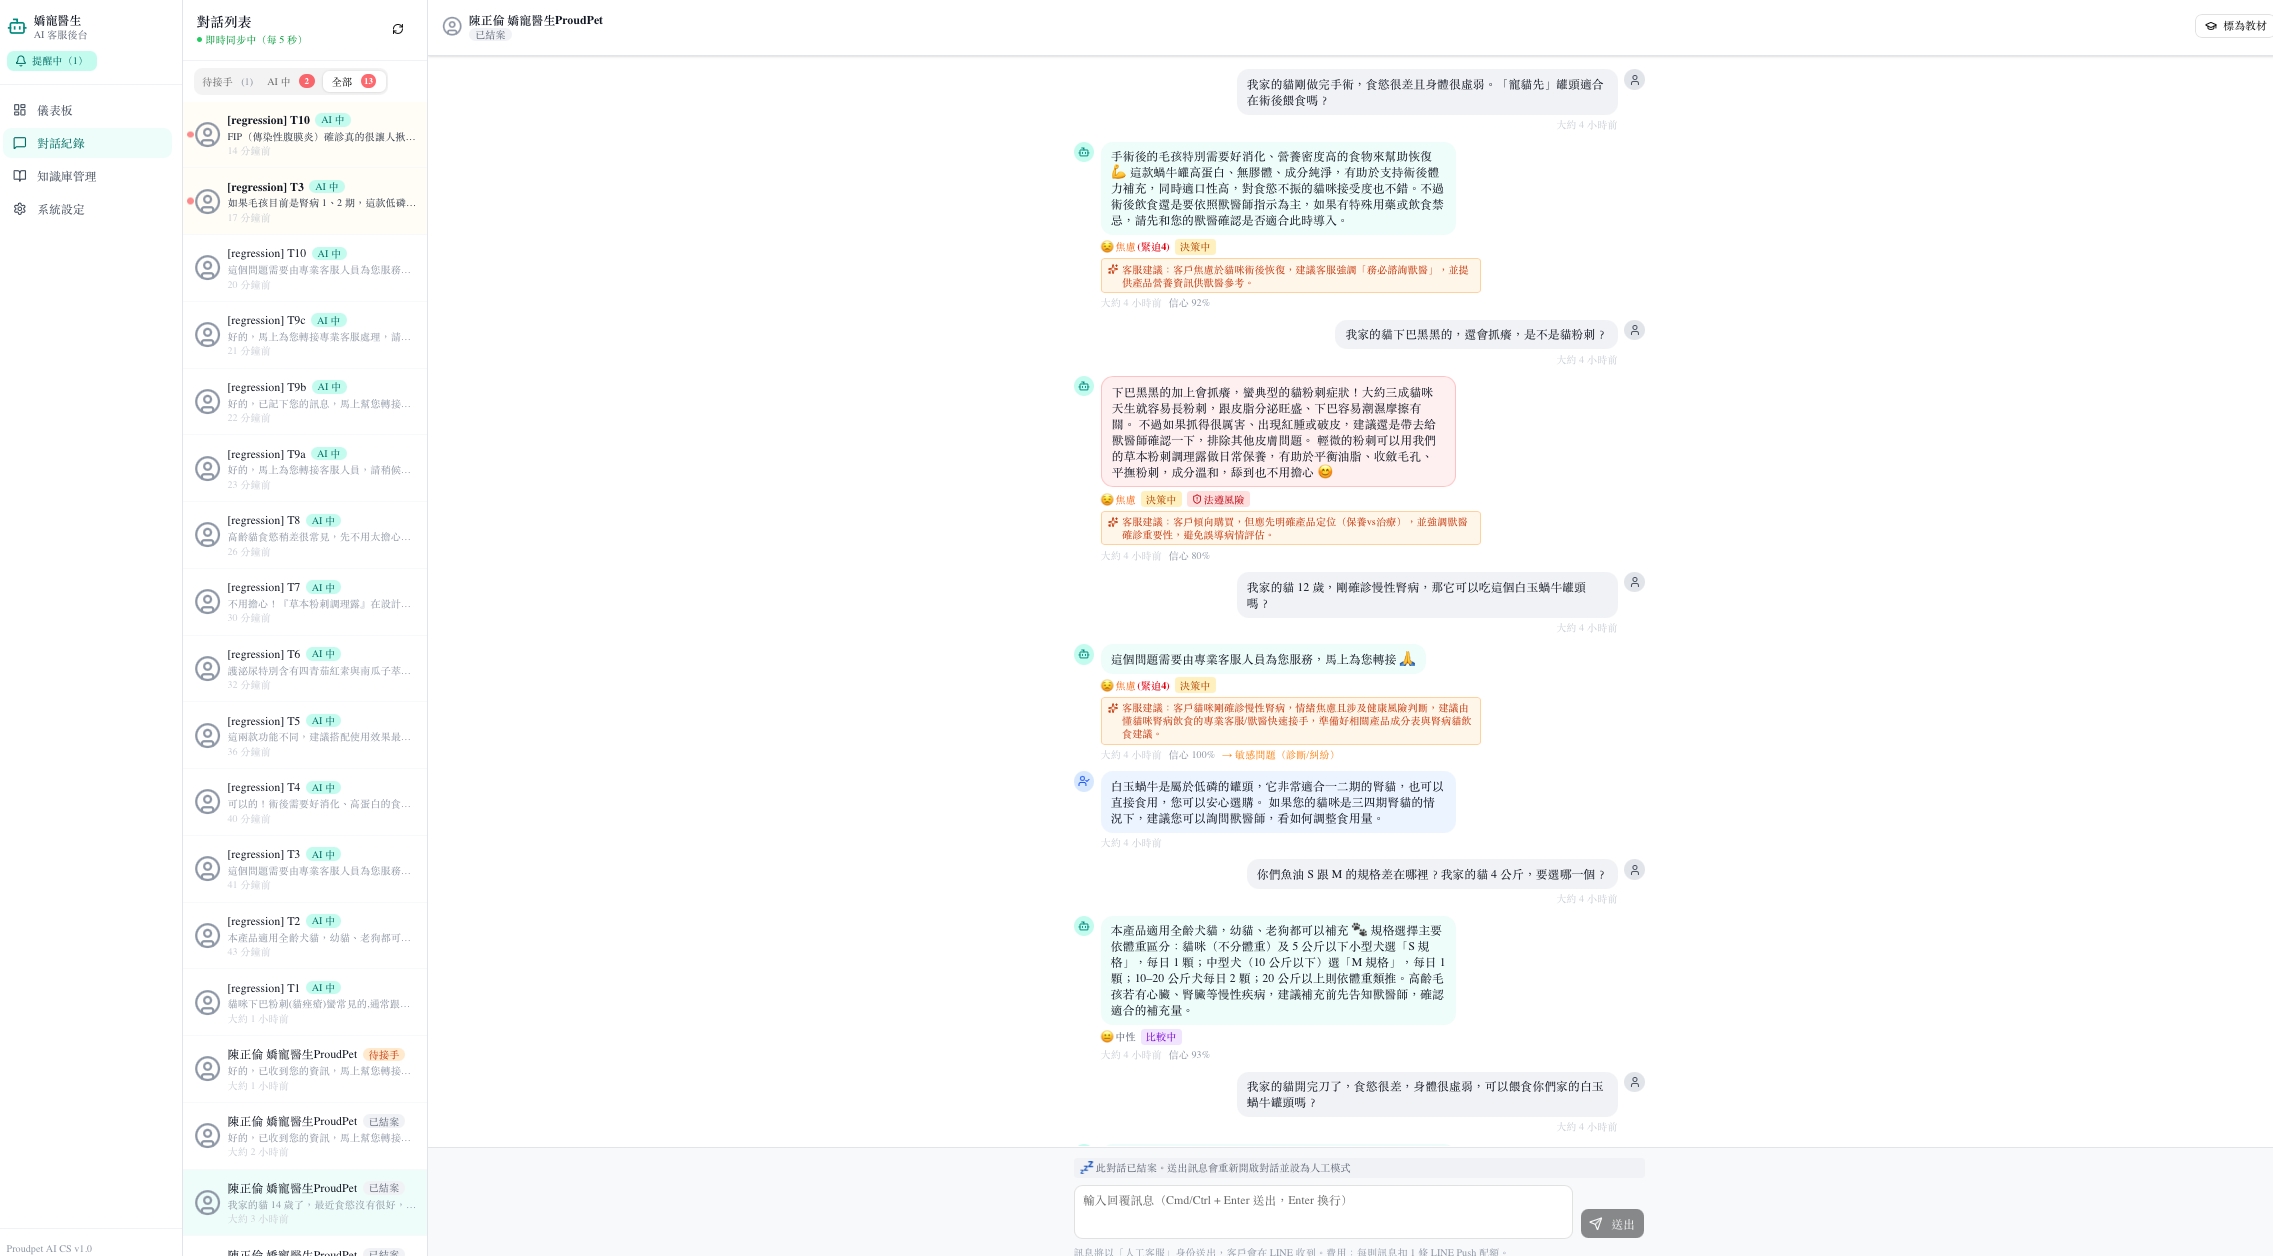2273x1256 pixels.
Task: Click the 已結案 status under chat title
Action: 490,35
